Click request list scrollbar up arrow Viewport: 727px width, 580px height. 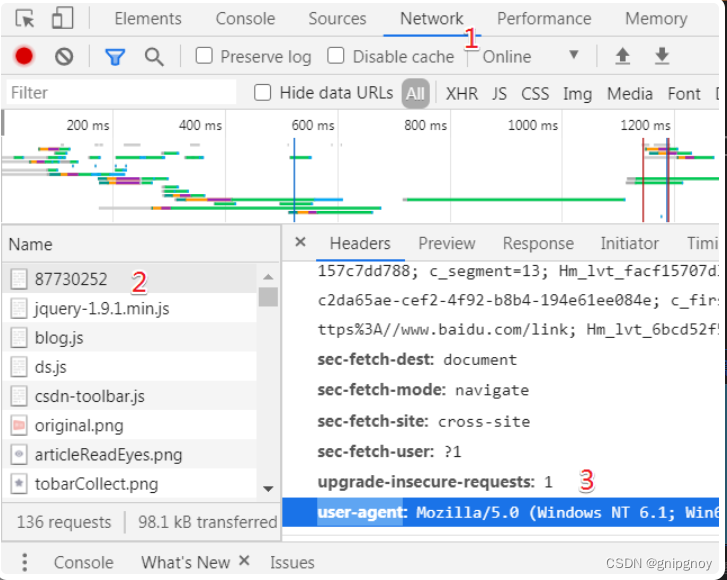tap(268, 277)
